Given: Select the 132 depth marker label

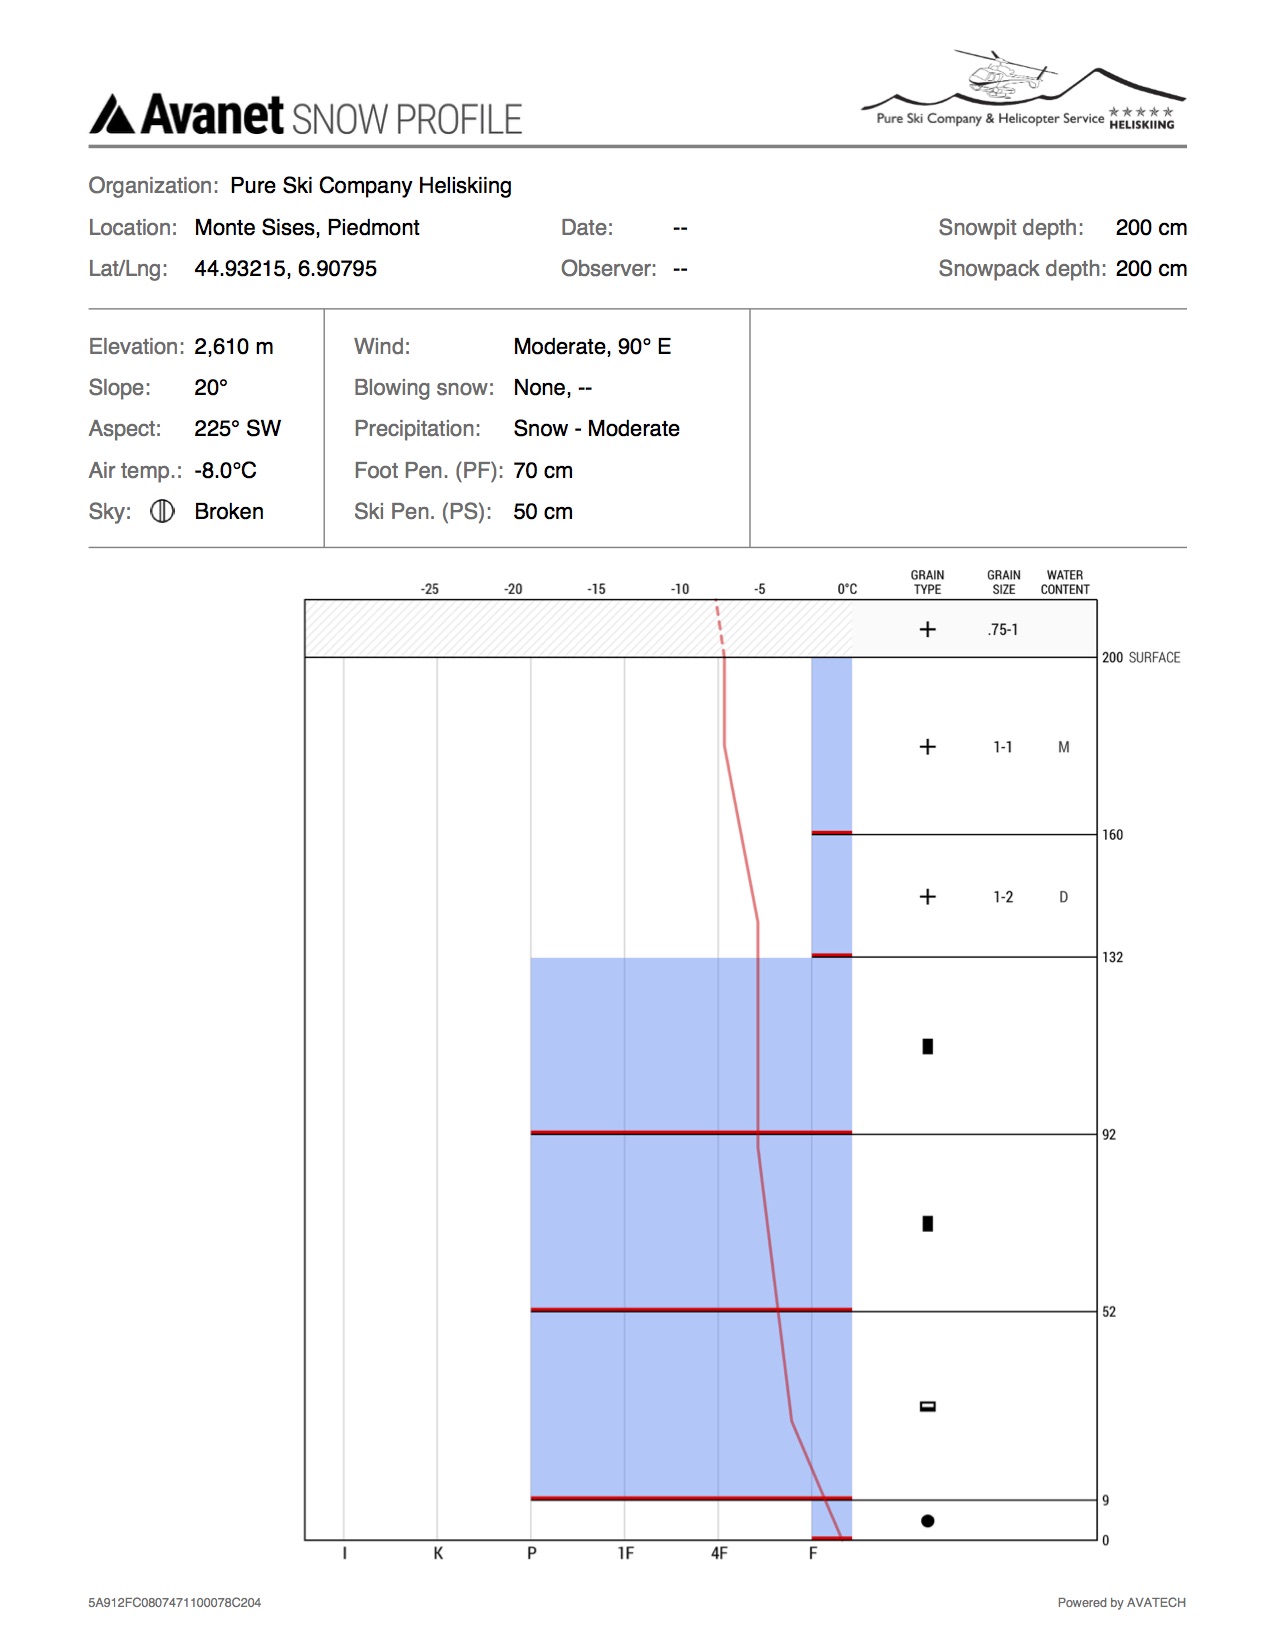Looking at the screenshot, I should (1112, 957).
